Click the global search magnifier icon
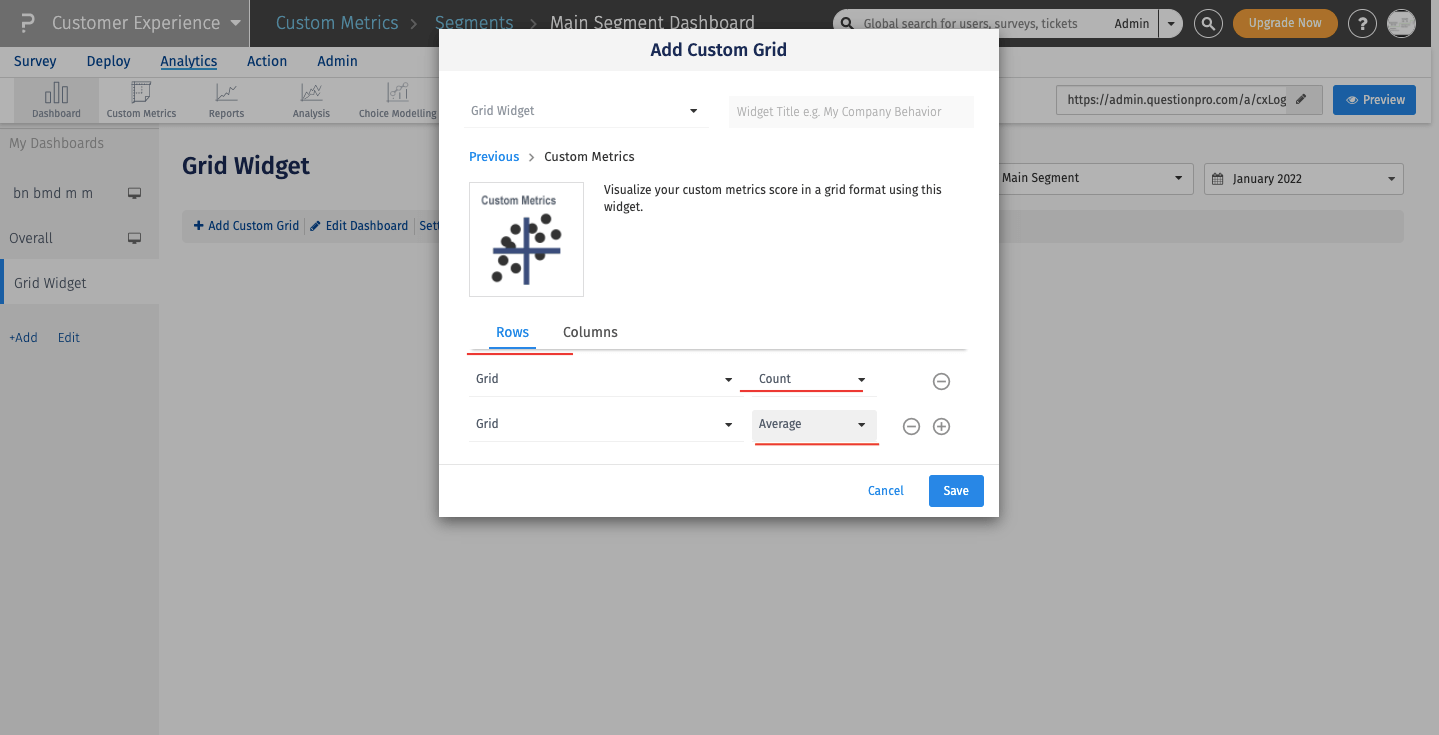Screen dimensions: 1439x735 pos(1207,22)
